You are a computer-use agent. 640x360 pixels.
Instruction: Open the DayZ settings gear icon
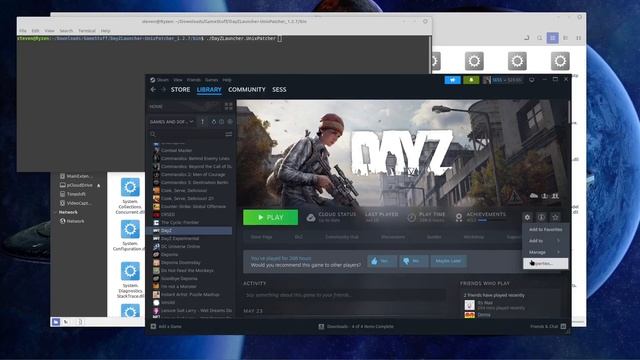click(527, 217)
